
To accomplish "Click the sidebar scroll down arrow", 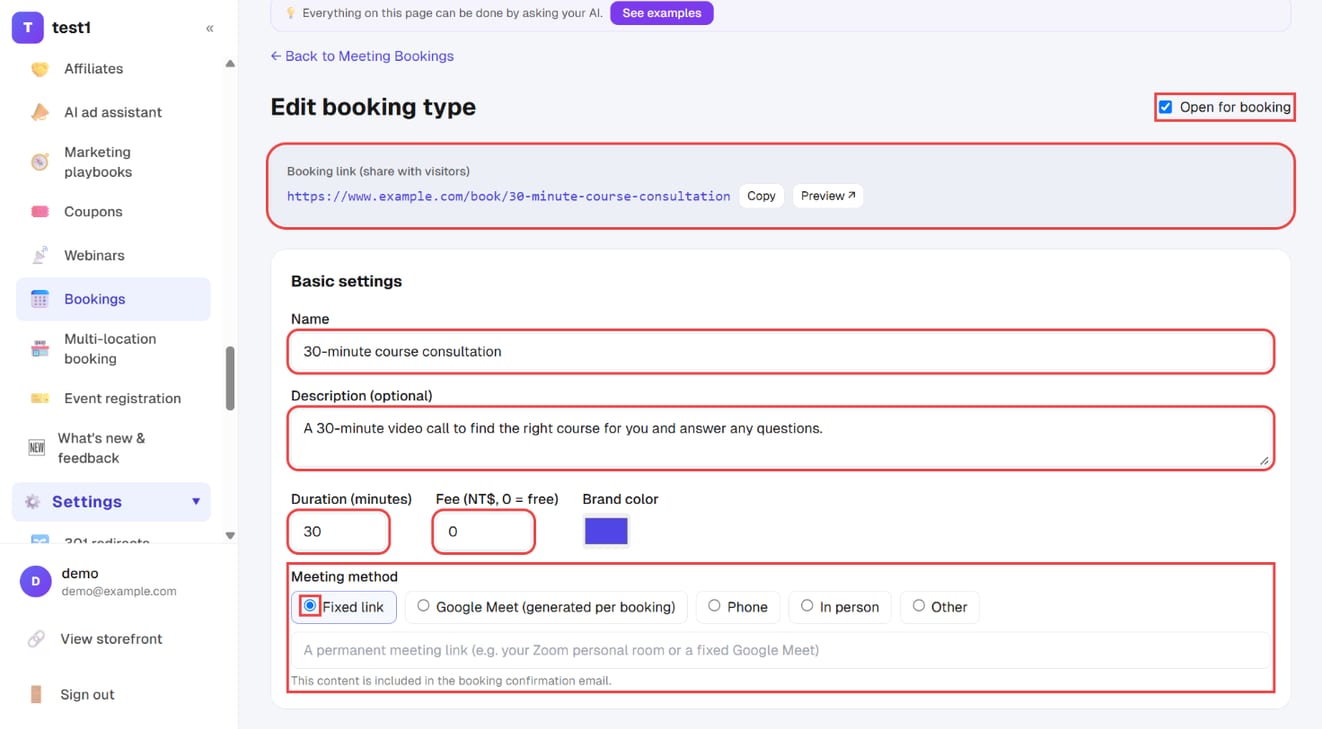I will (x=230, y=536).
